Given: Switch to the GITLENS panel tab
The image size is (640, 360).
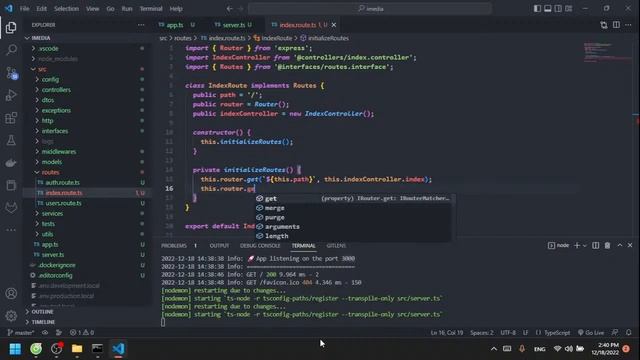Looking at the screenshot, I should tap(336, 245).
